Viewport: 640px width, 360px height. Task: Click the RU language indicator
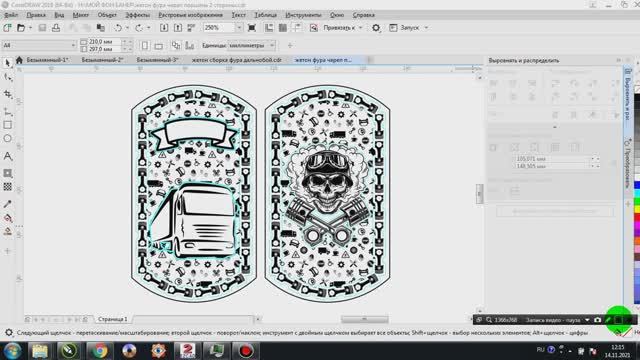point(540,349)
